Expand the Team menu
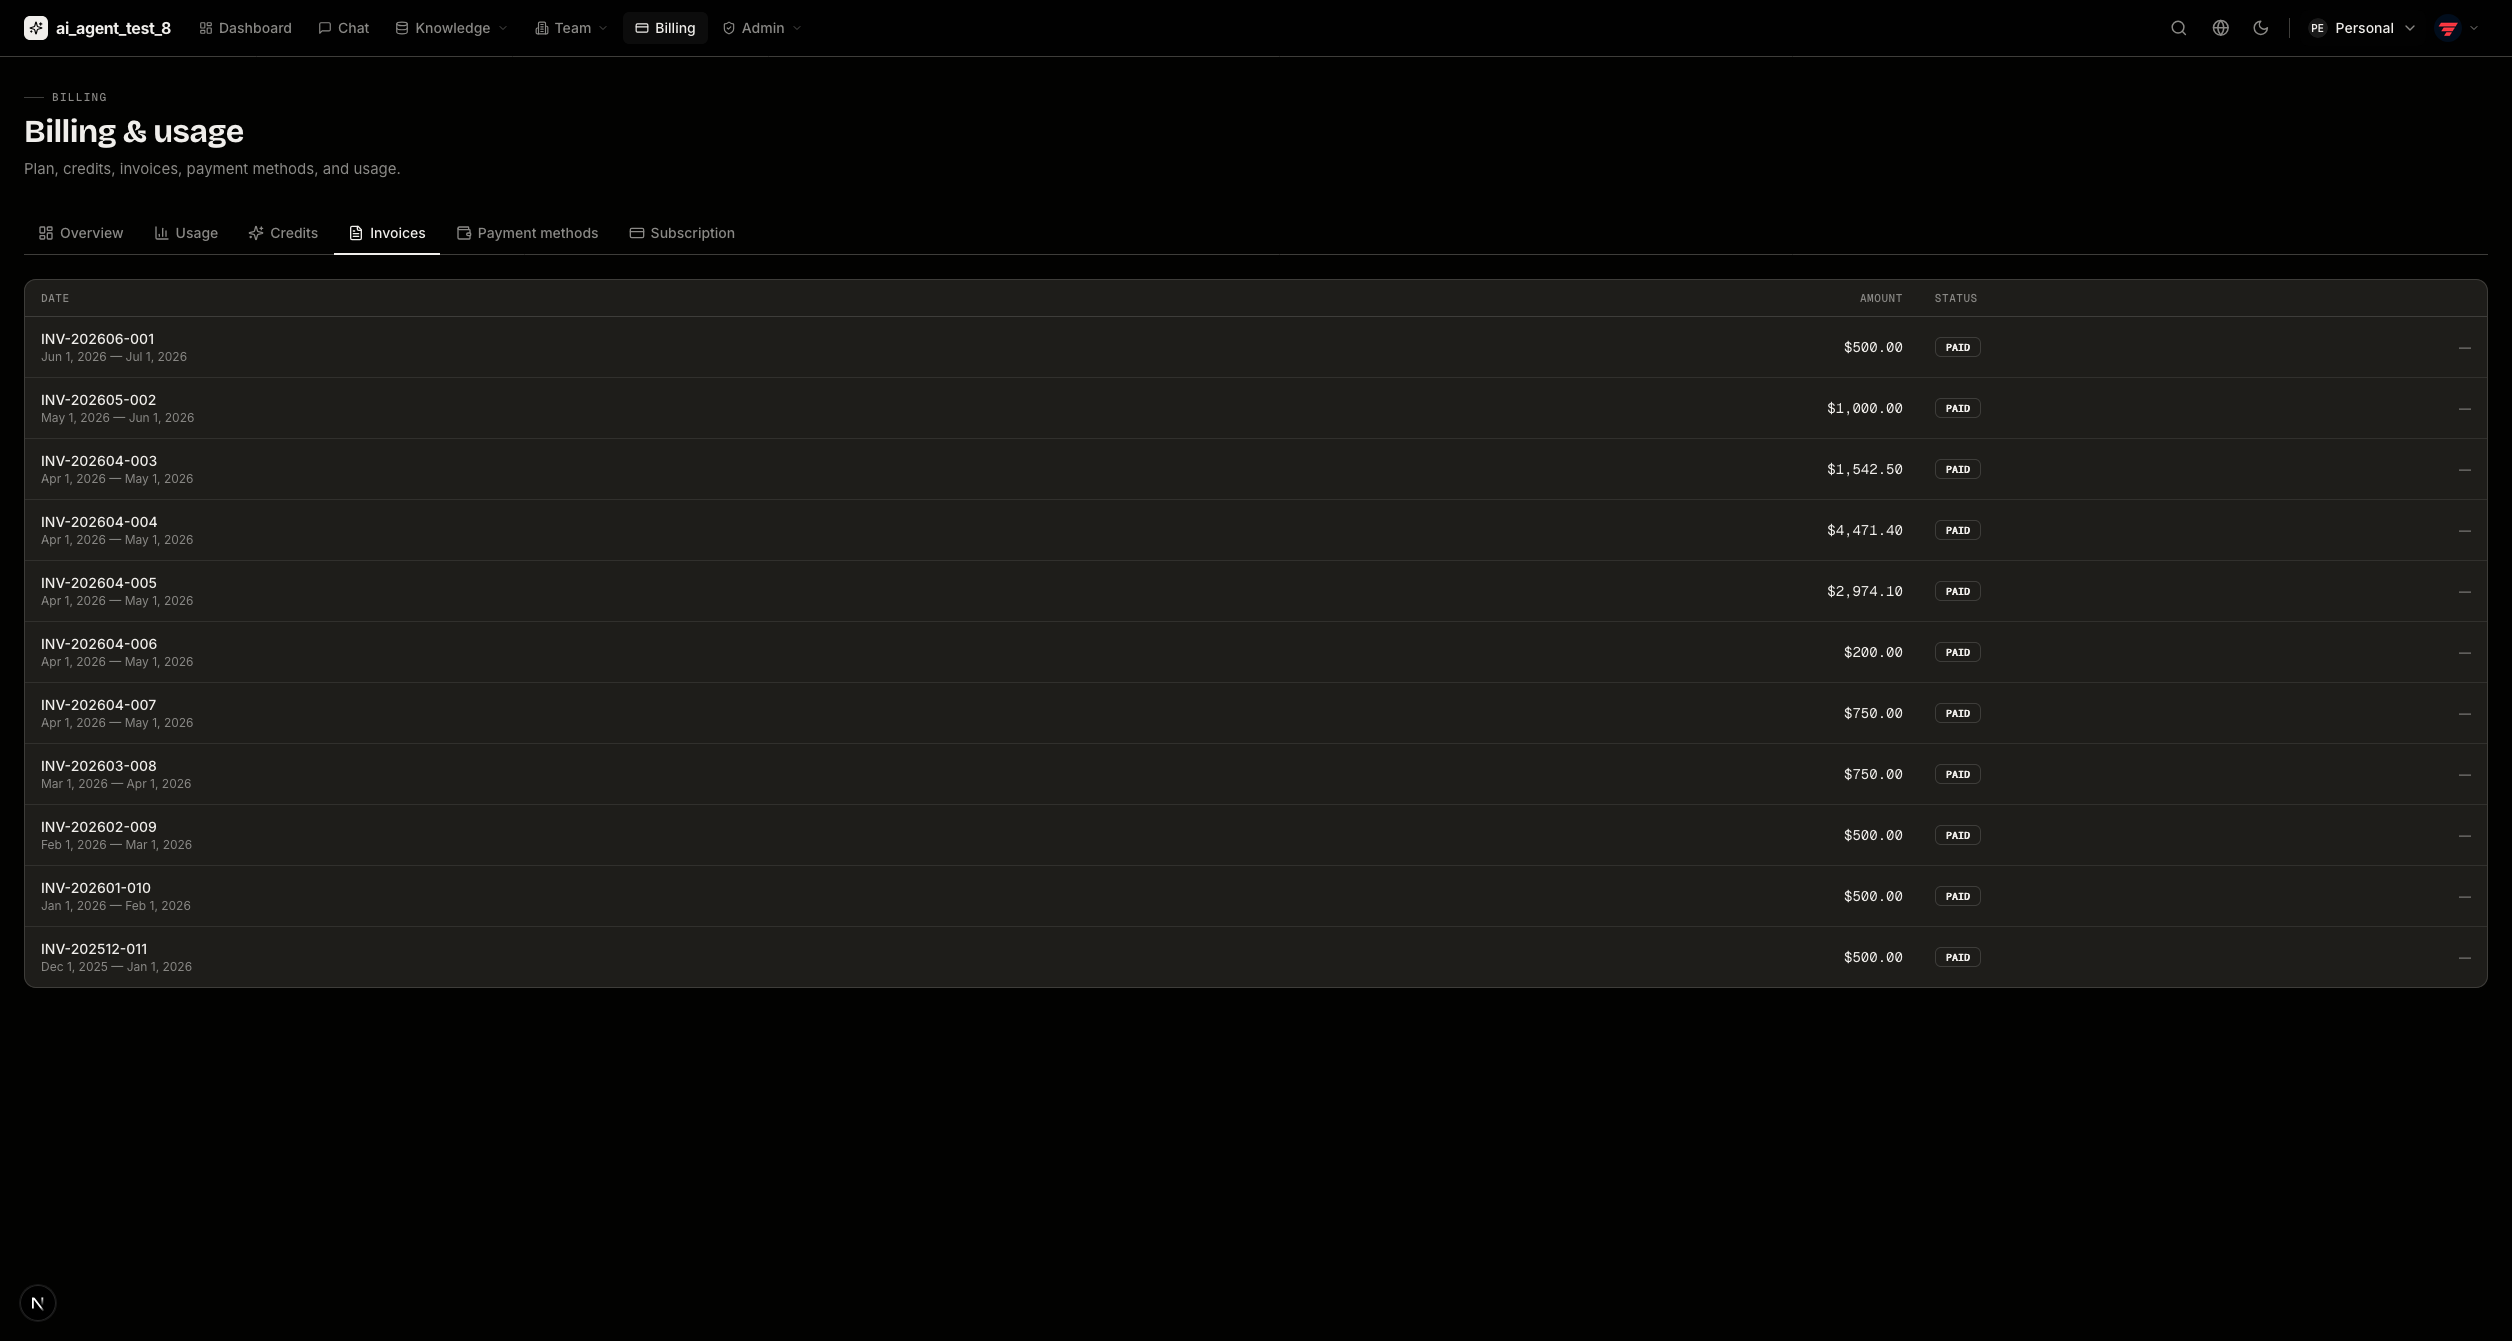Screen dimensions: 2512x1341 (x=571, y=28)
